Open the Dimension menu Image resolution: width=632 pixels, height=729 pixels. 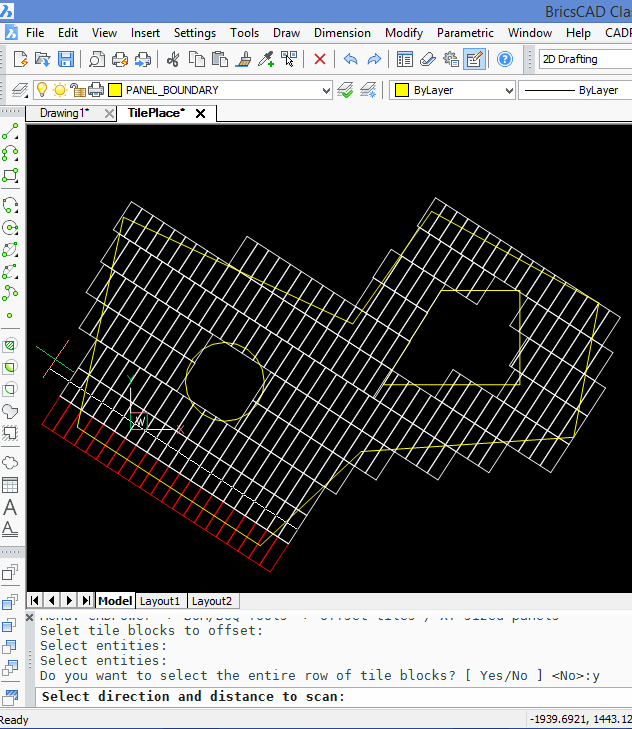pyautogui.click(x=343, y=32)
